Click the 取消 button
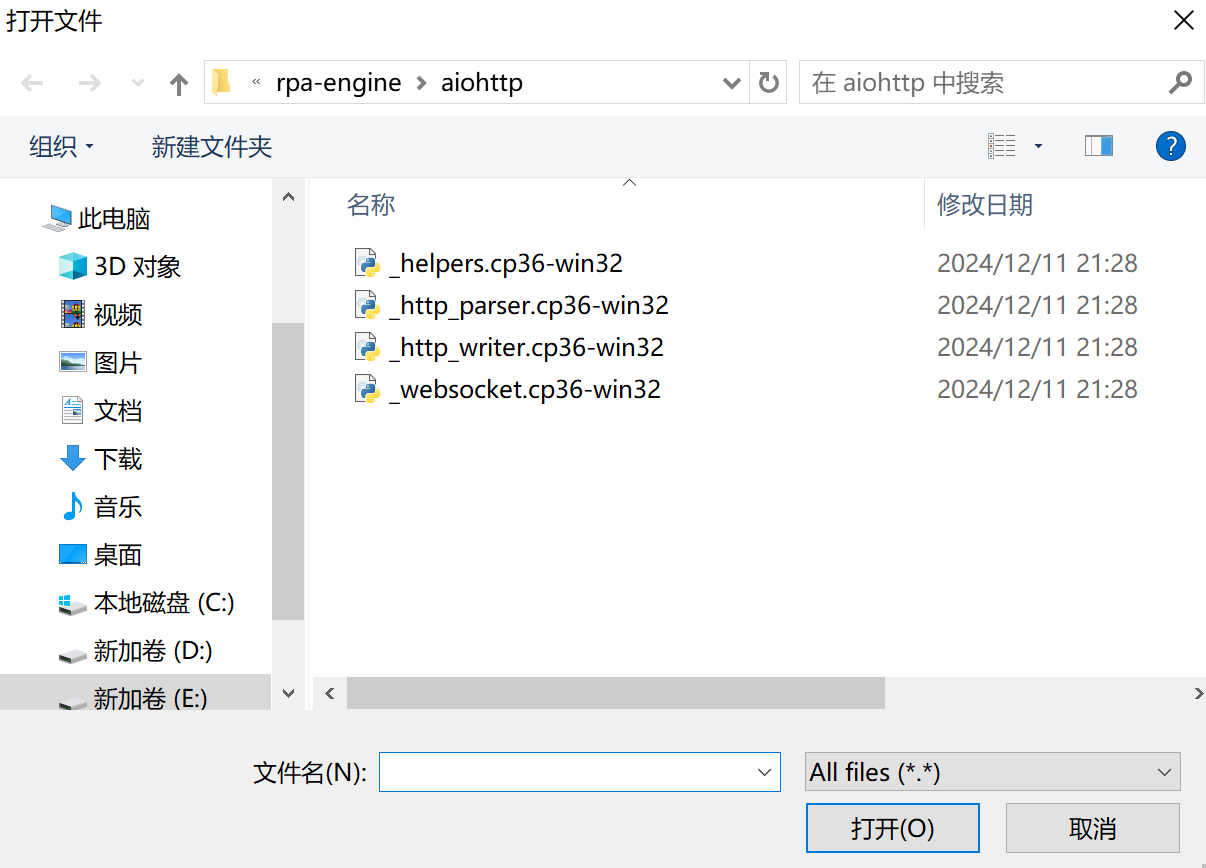Image resolution: width=1206 pixels, height=868 pixels. click(x=1092, y=829)
